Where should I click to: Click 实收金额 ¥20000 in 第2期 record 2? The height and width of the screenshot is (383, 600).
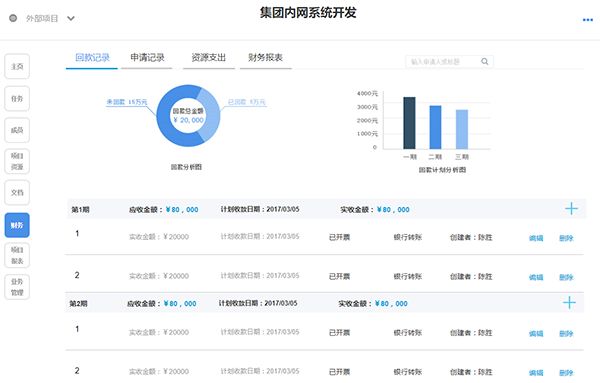[x=159, y=371]
